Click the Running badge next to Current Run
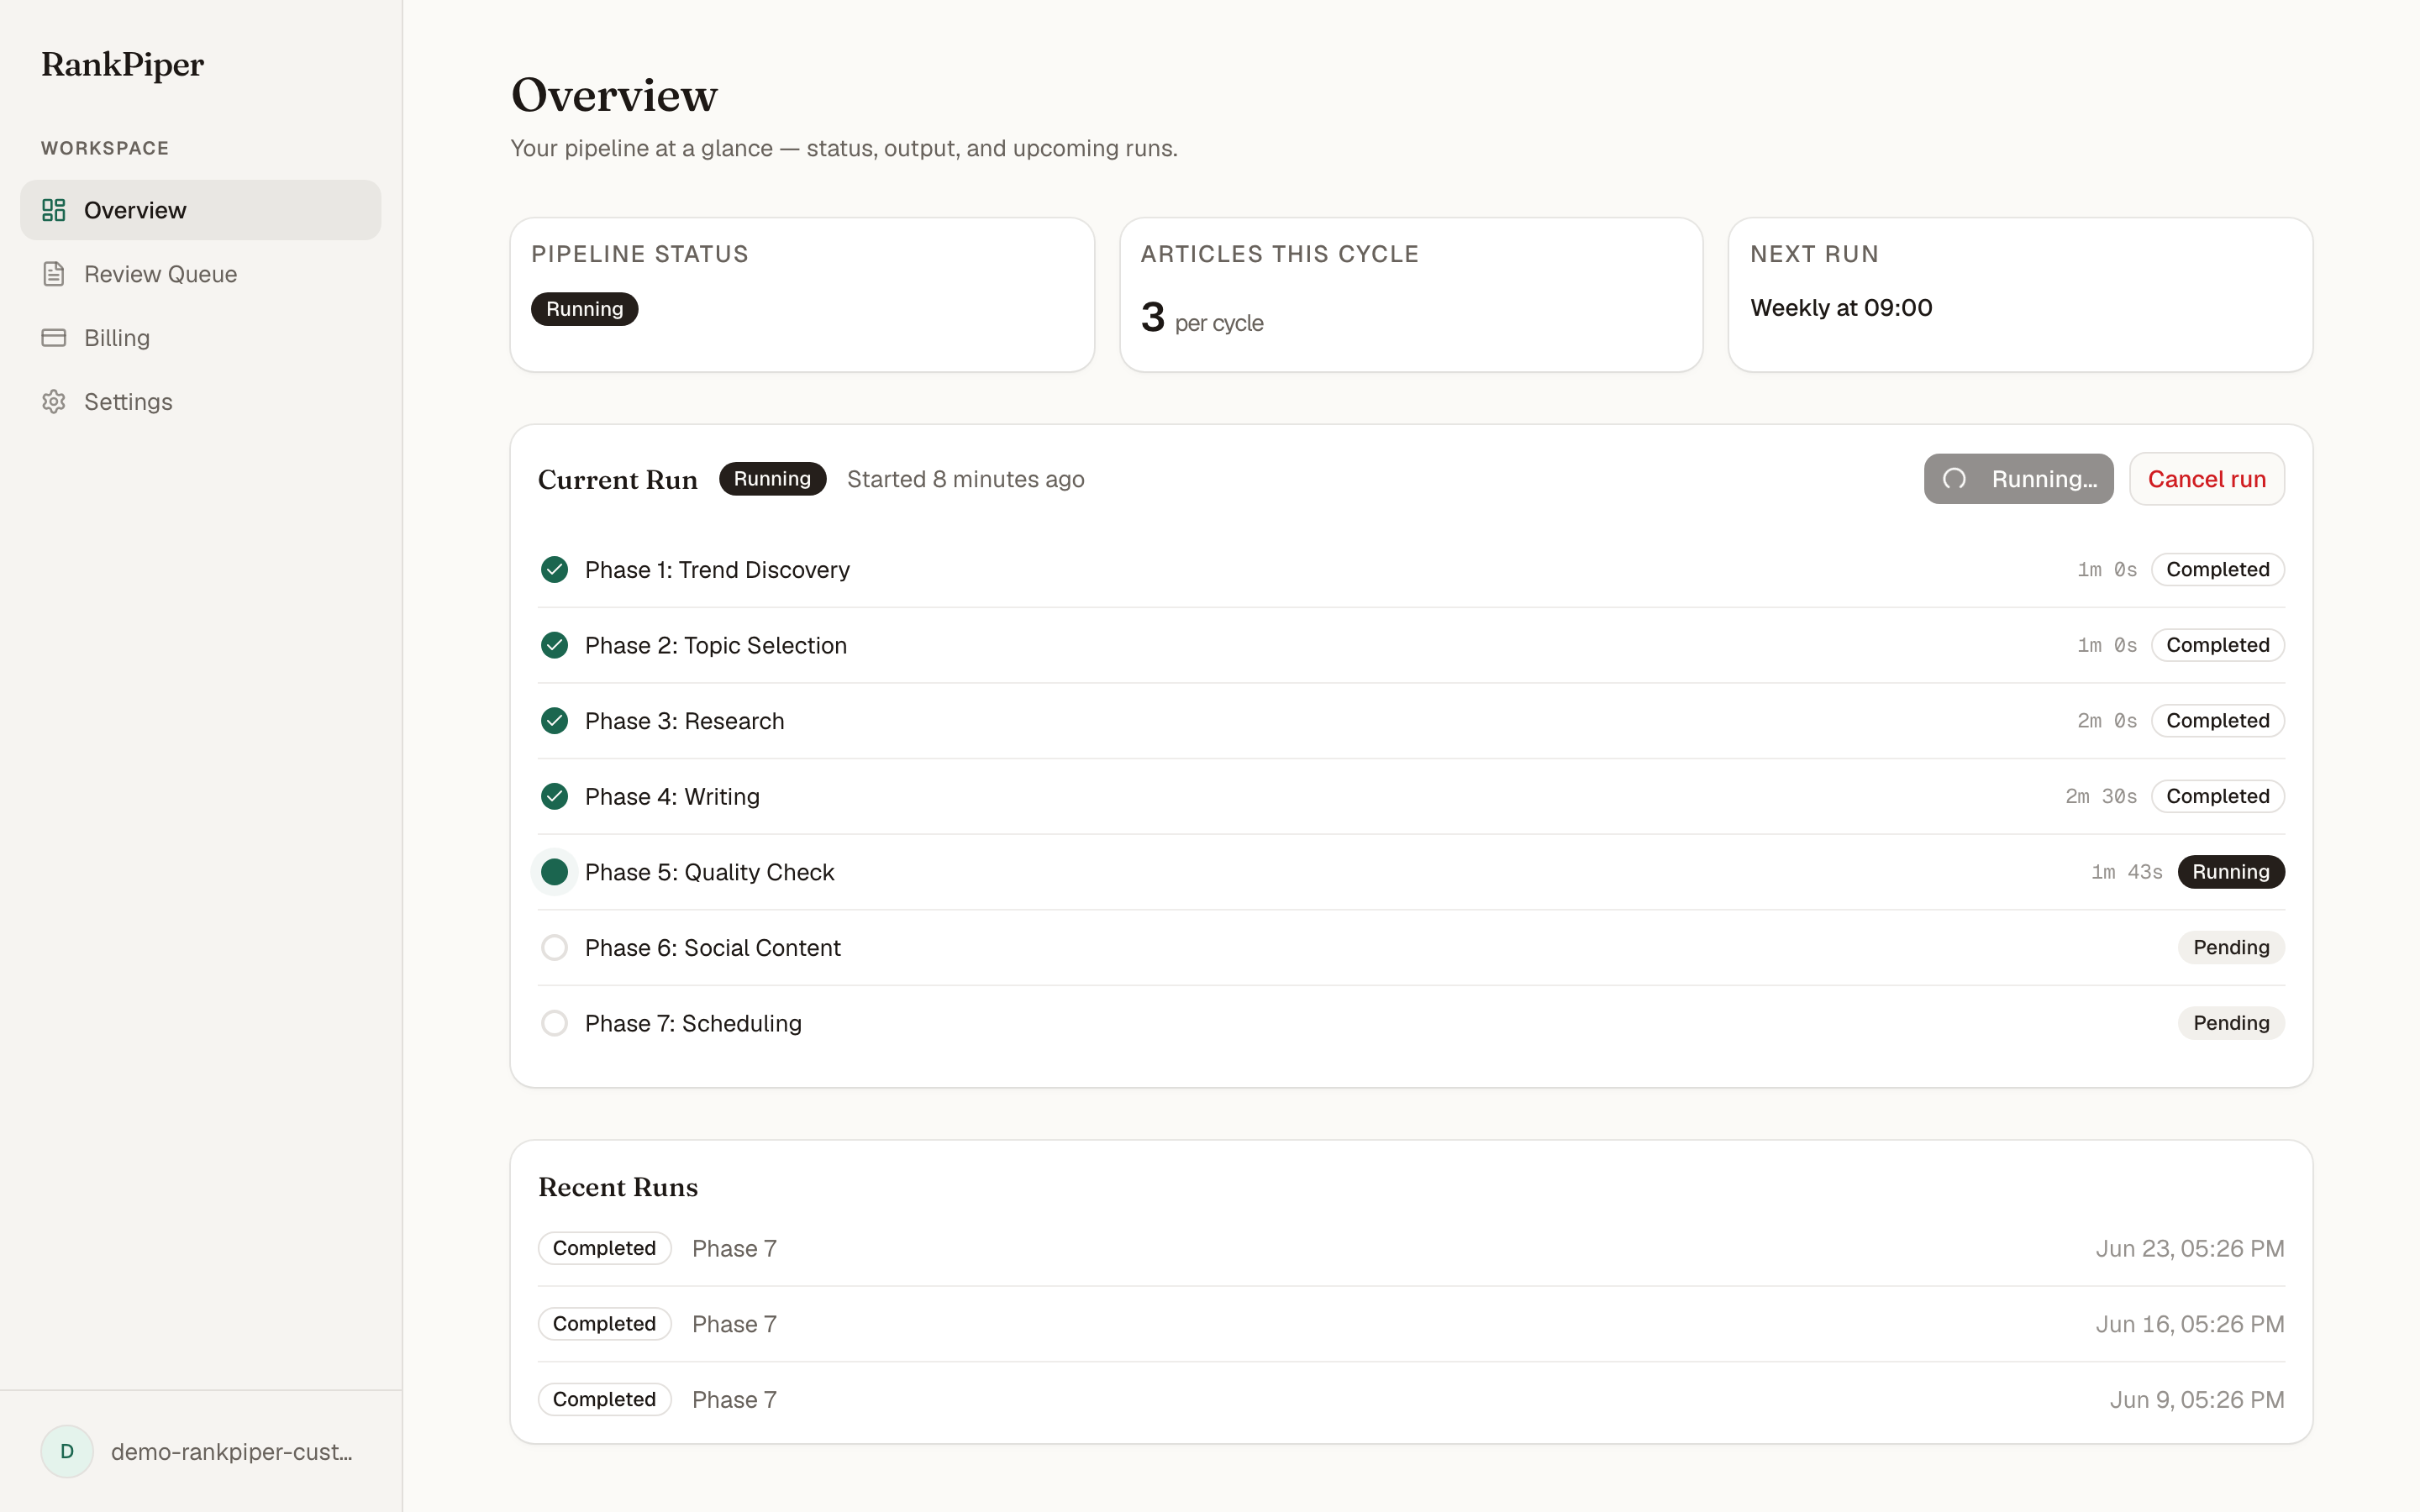 [772, 479]
